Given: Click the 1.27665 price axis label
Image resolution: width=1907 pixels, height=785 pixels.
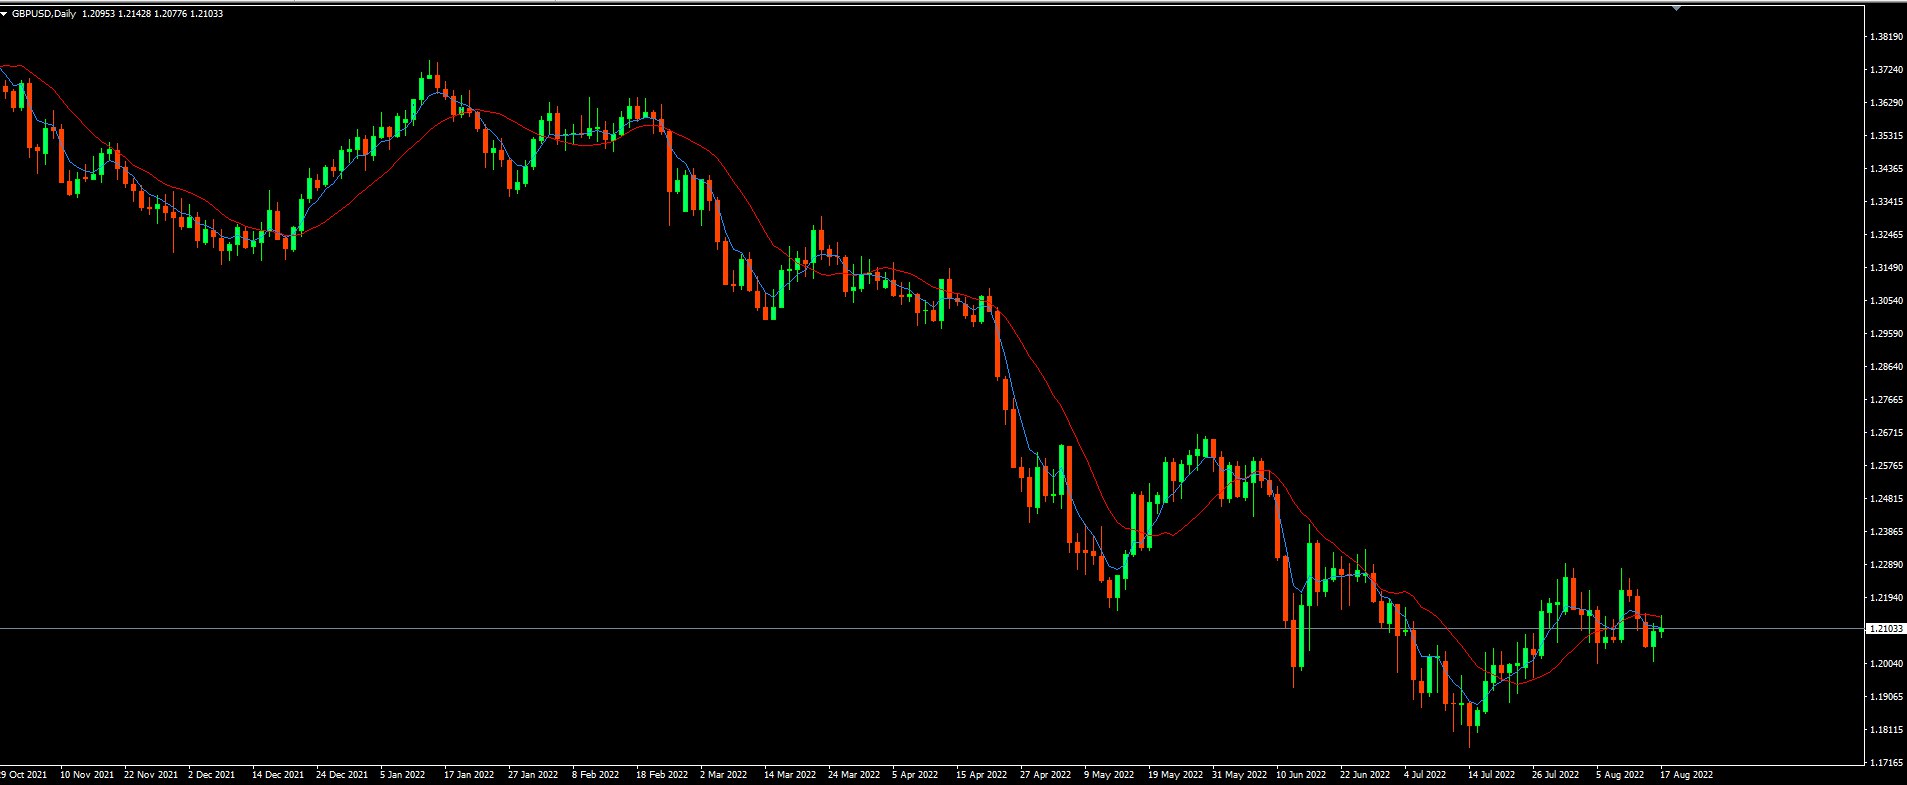Looking at the screenshot, I should point(1885,400).
